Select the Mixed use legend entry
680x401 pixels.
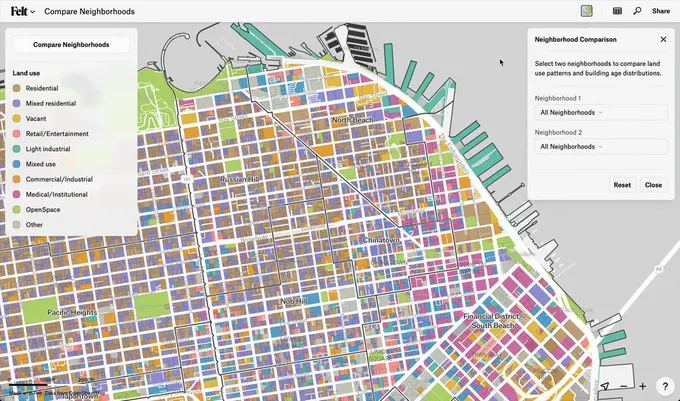34,164
